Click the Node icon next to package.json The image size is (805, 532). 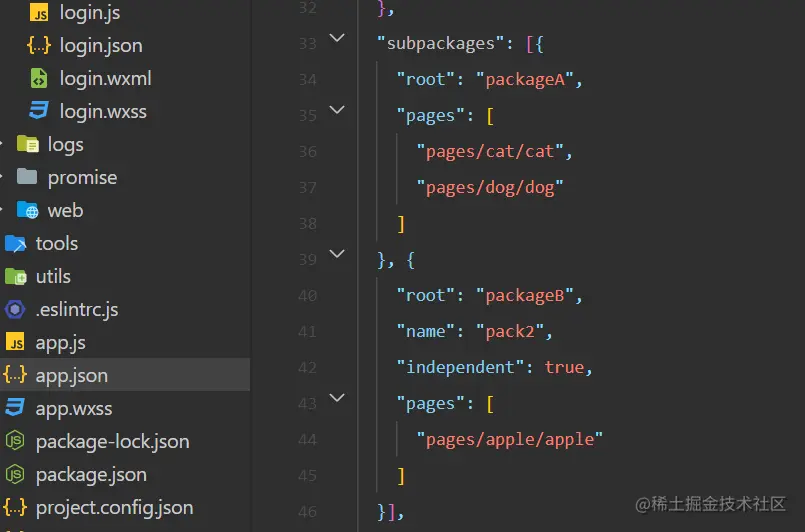tap(15, 474)
